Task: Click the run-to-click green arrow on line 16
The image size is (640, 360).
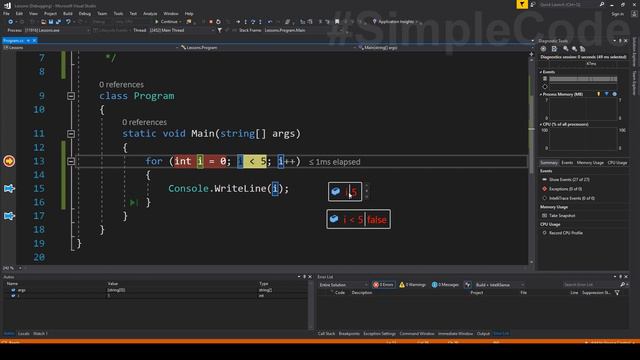Action: coord(133,202)
